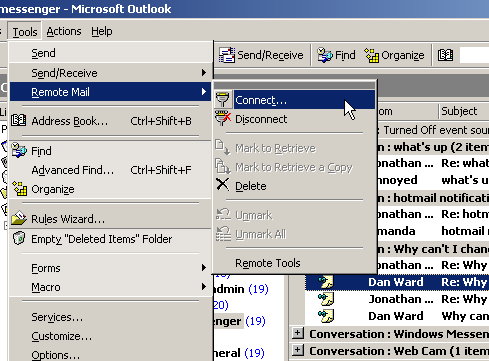
Task: Click the Delete X icon in submenu
Action: [222, 184]
